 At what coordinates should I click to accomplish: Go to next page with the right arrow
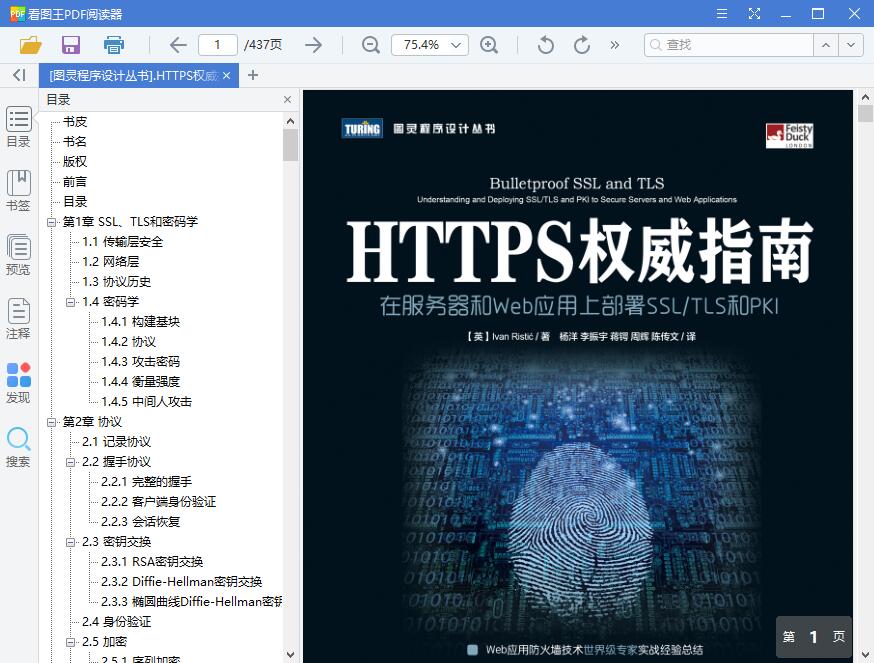(x=314, y=45)
